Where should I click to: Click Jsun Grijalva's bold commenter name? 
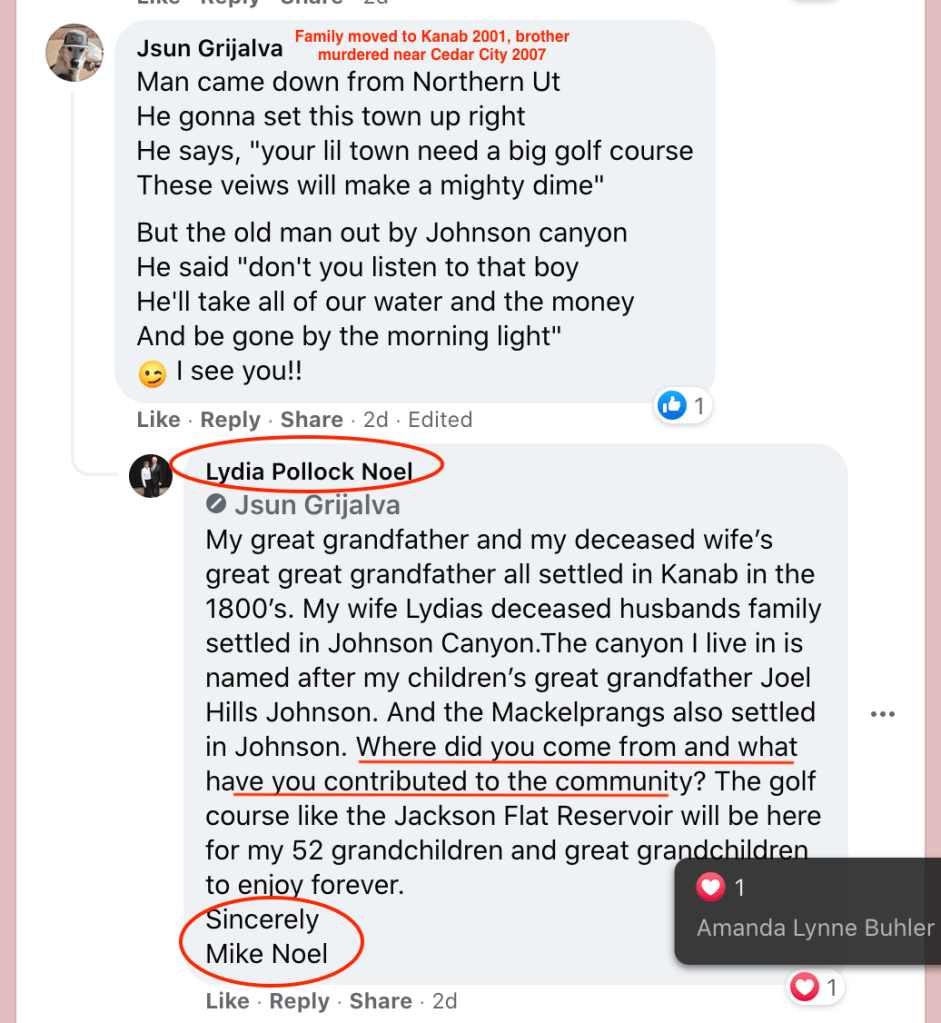[209, 49]
